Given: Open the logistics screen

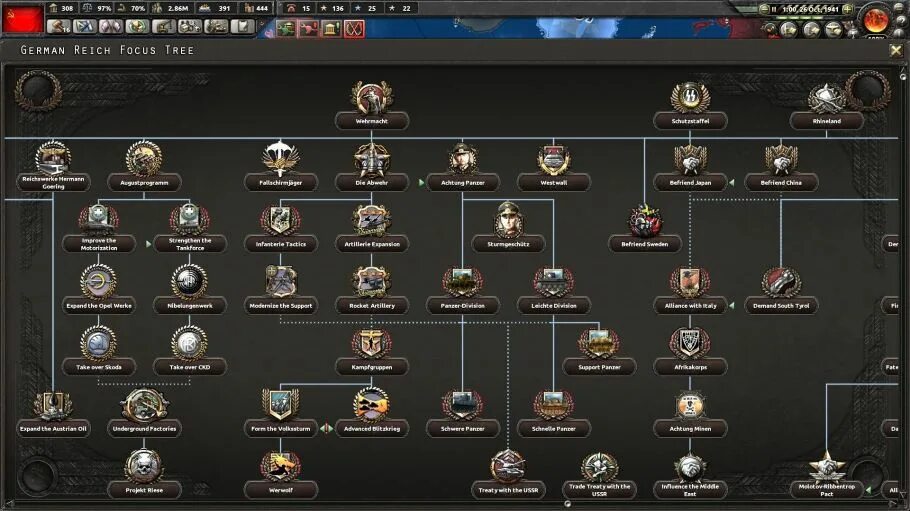Looking at the screenshot, I should [x=243, y=26].
